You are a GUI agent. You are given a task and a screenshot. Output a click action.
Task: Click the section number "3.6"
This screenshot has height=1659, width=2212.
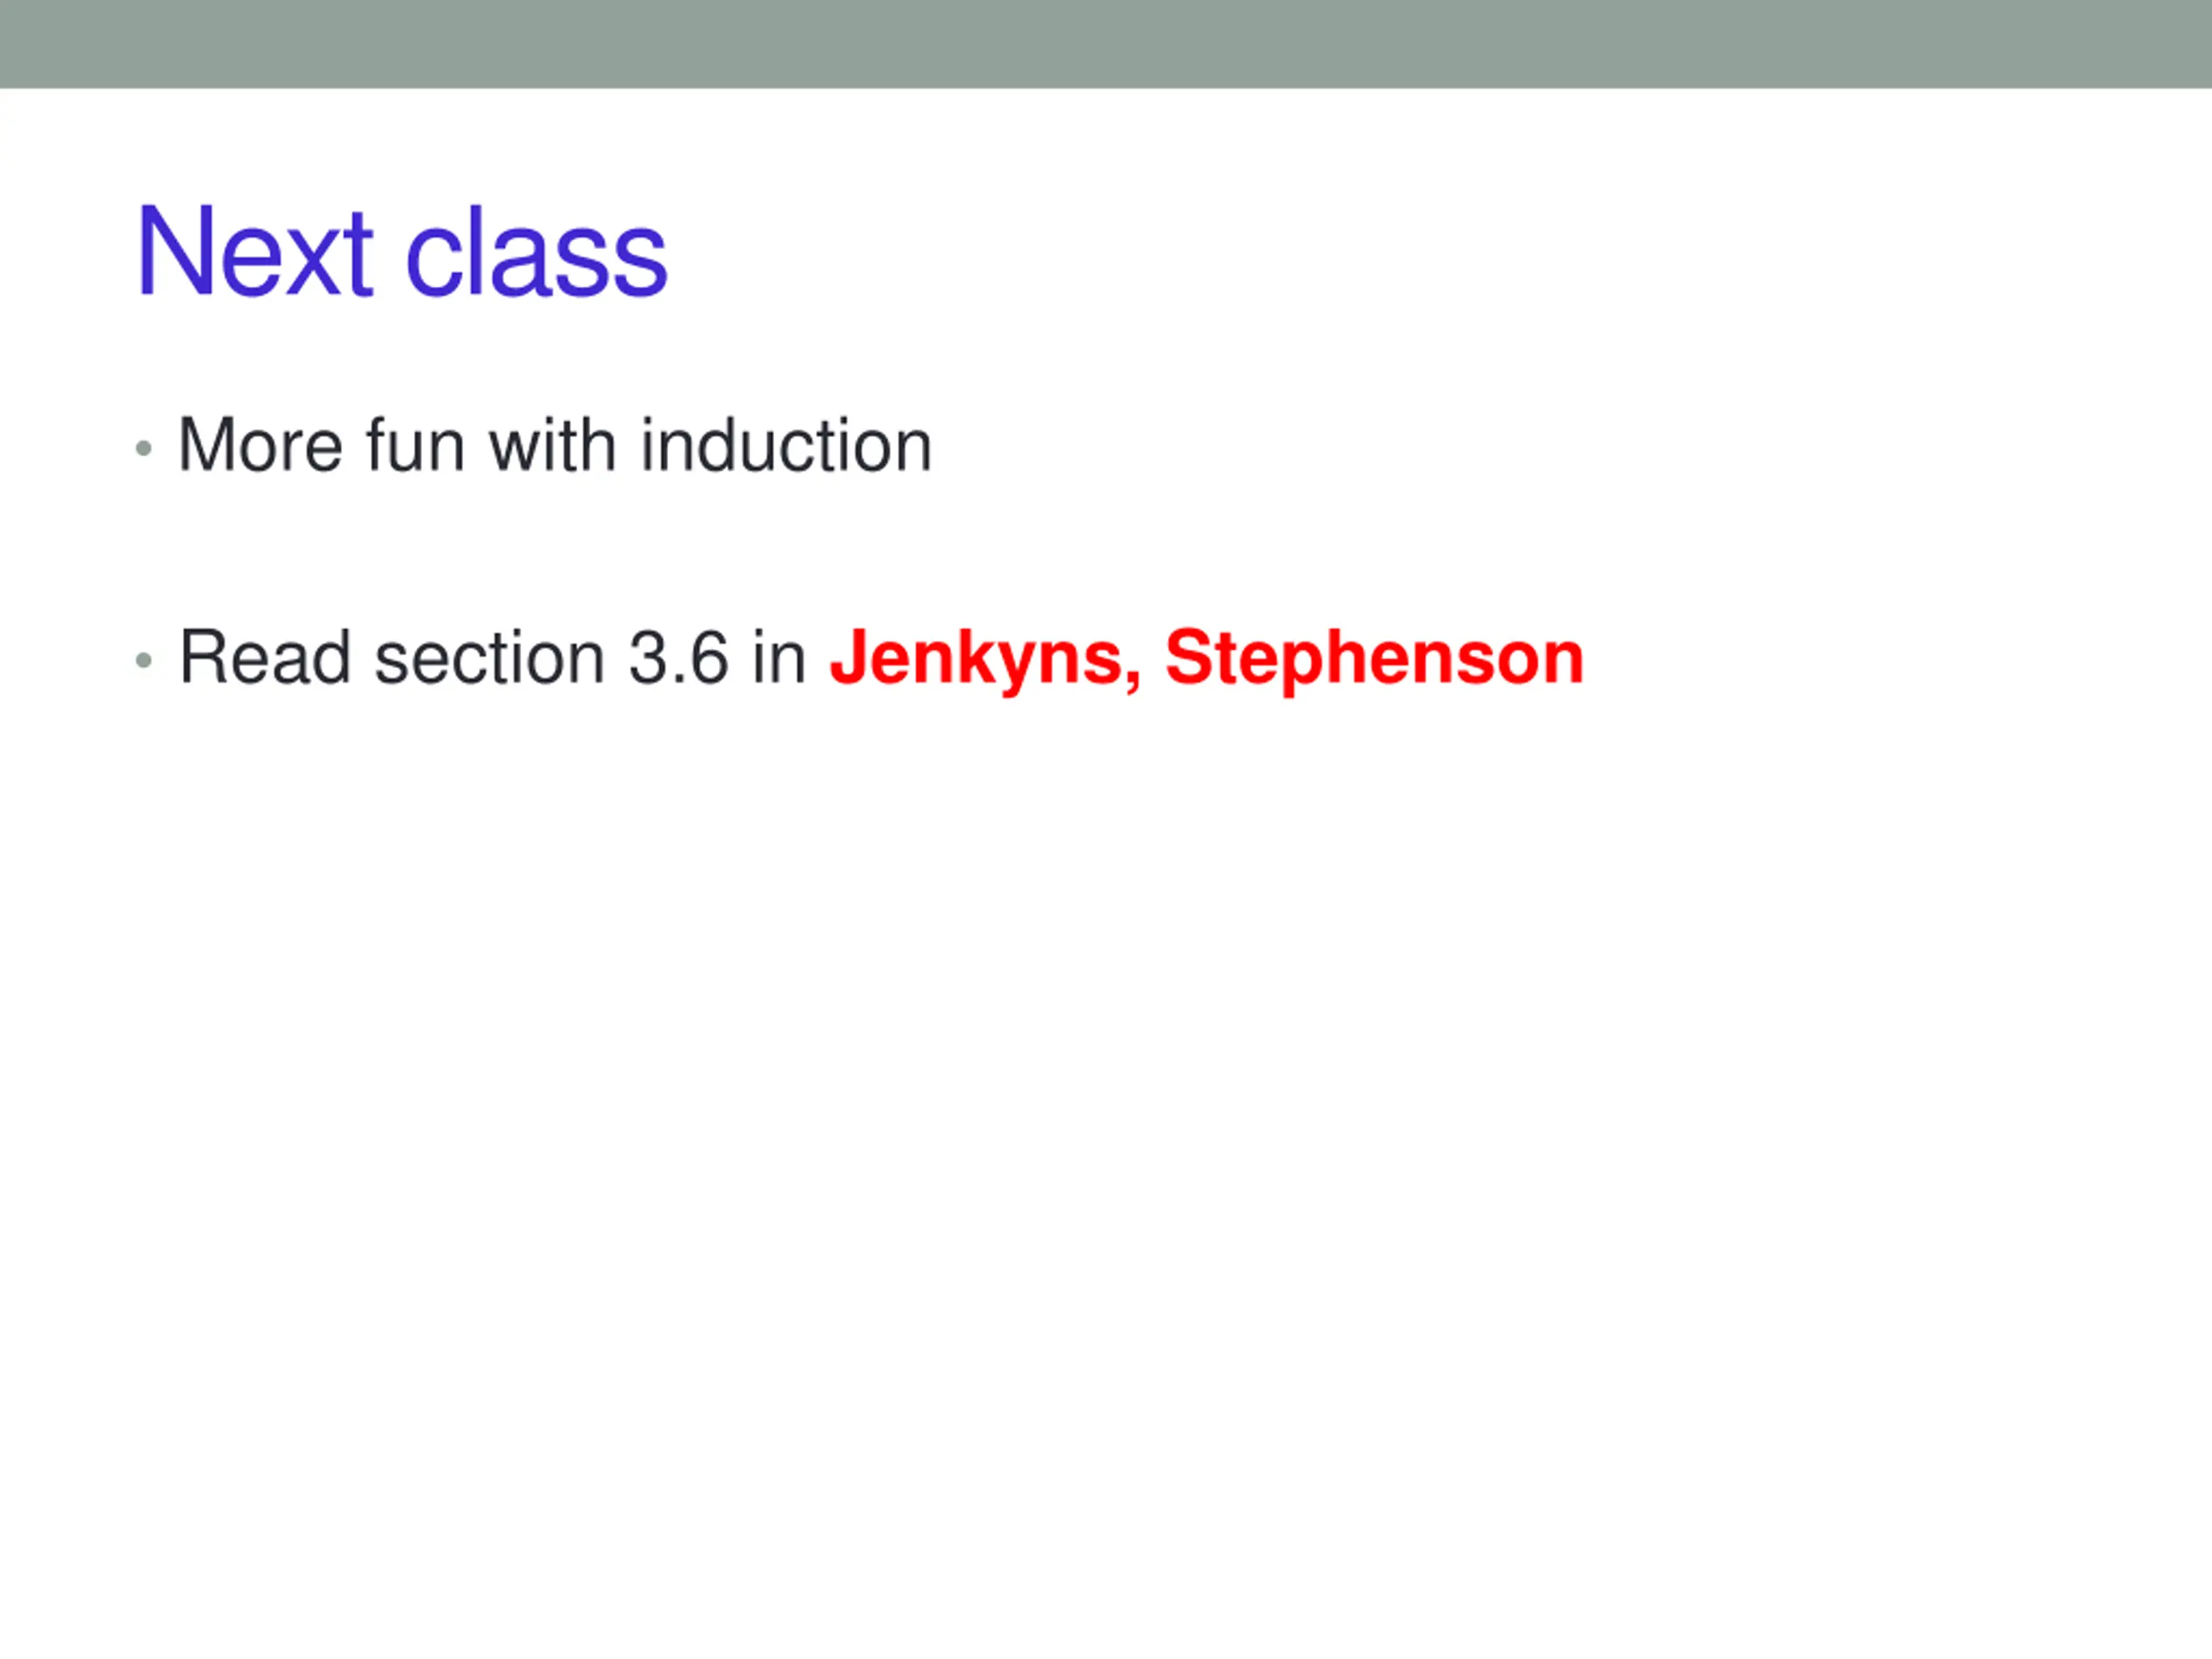pyautogui.click(x=678, y=658)
